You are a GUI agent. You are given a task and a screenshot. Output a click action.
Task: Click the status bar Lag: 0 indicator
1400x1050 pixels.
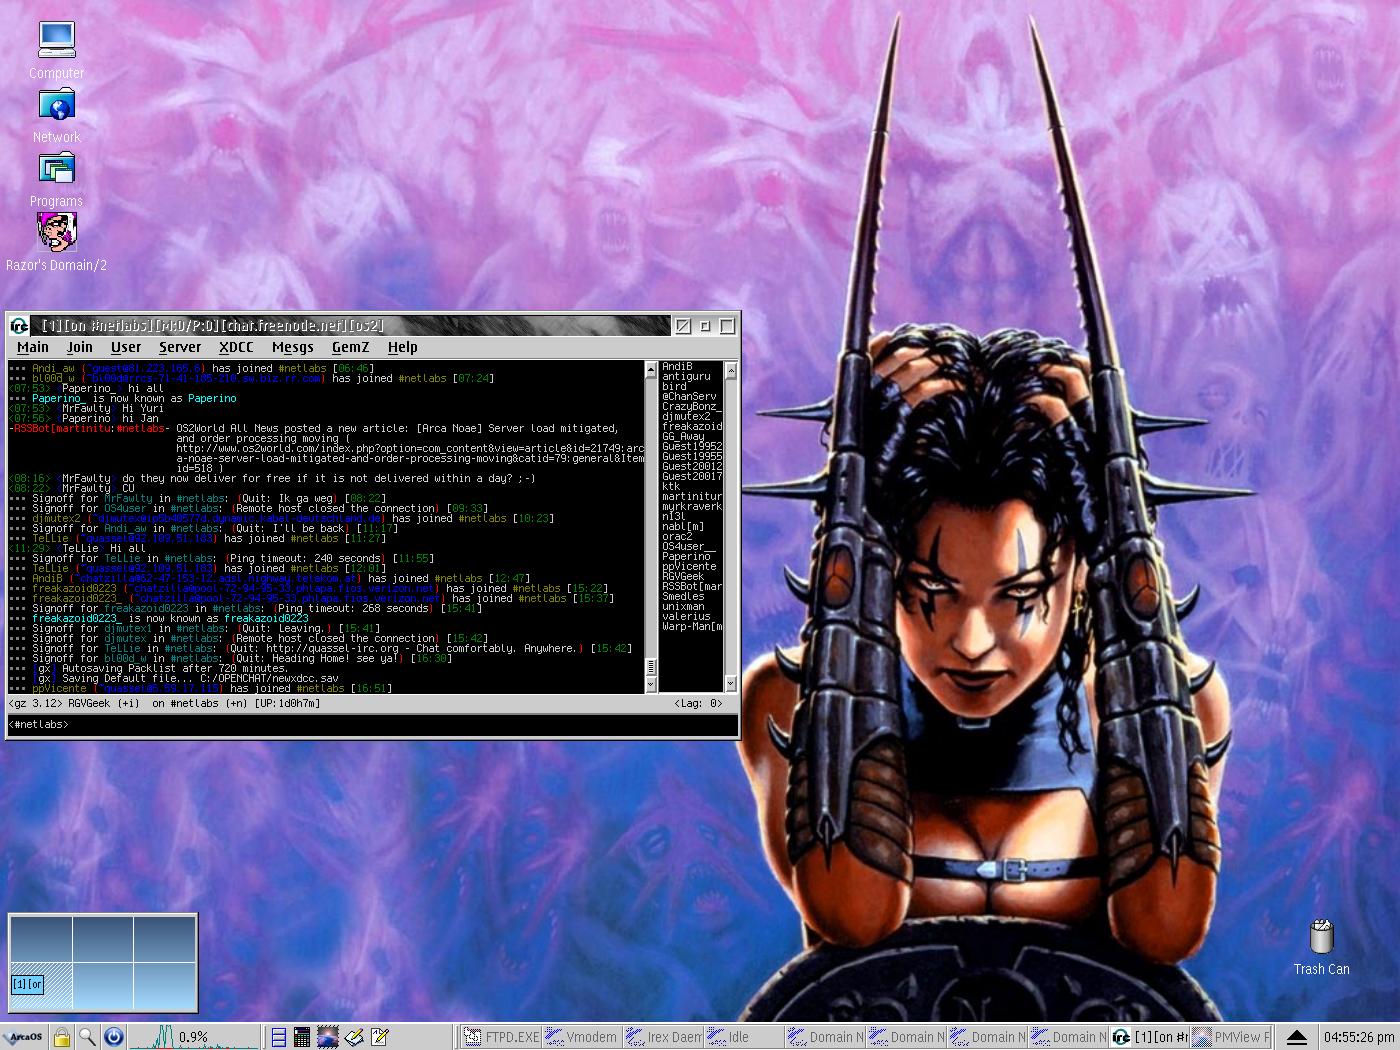click(x=698, y=703)
